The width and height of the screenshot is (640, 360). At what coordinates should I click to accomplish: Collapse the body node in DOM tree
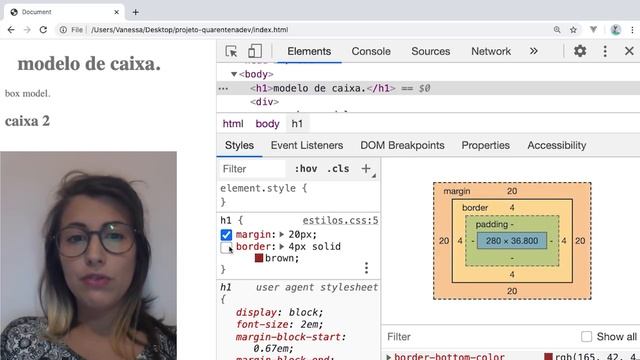pyautogui.click(x=234, y=74)
